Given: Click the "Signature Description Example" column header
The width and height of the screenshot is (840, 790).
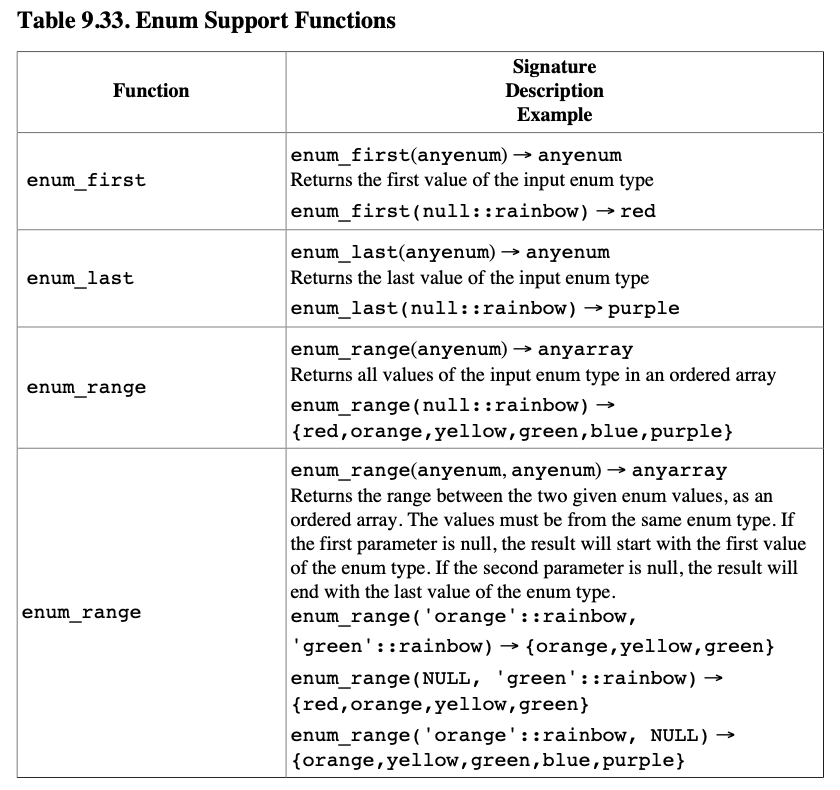Looking at the screenshot, I should [554, 91].
